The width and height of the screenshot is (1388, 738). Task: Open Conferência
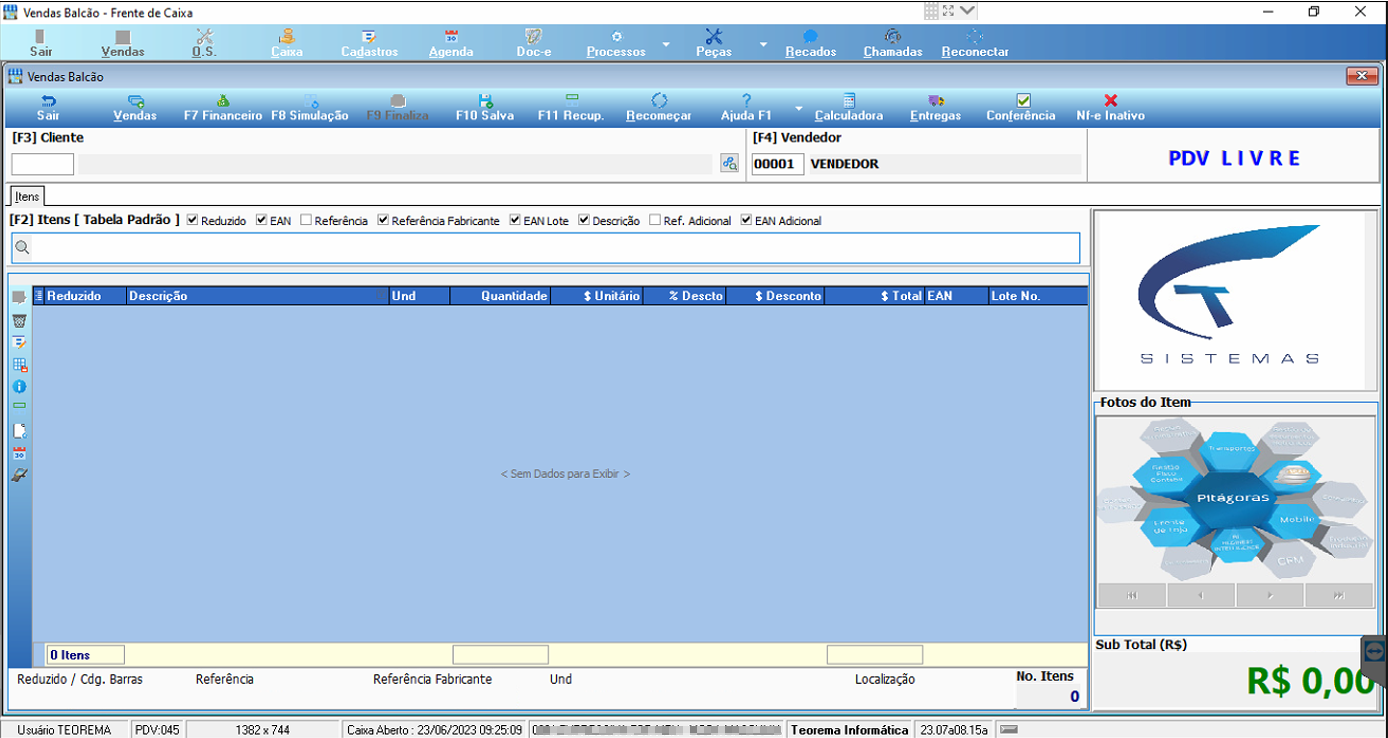(1021, 108)
